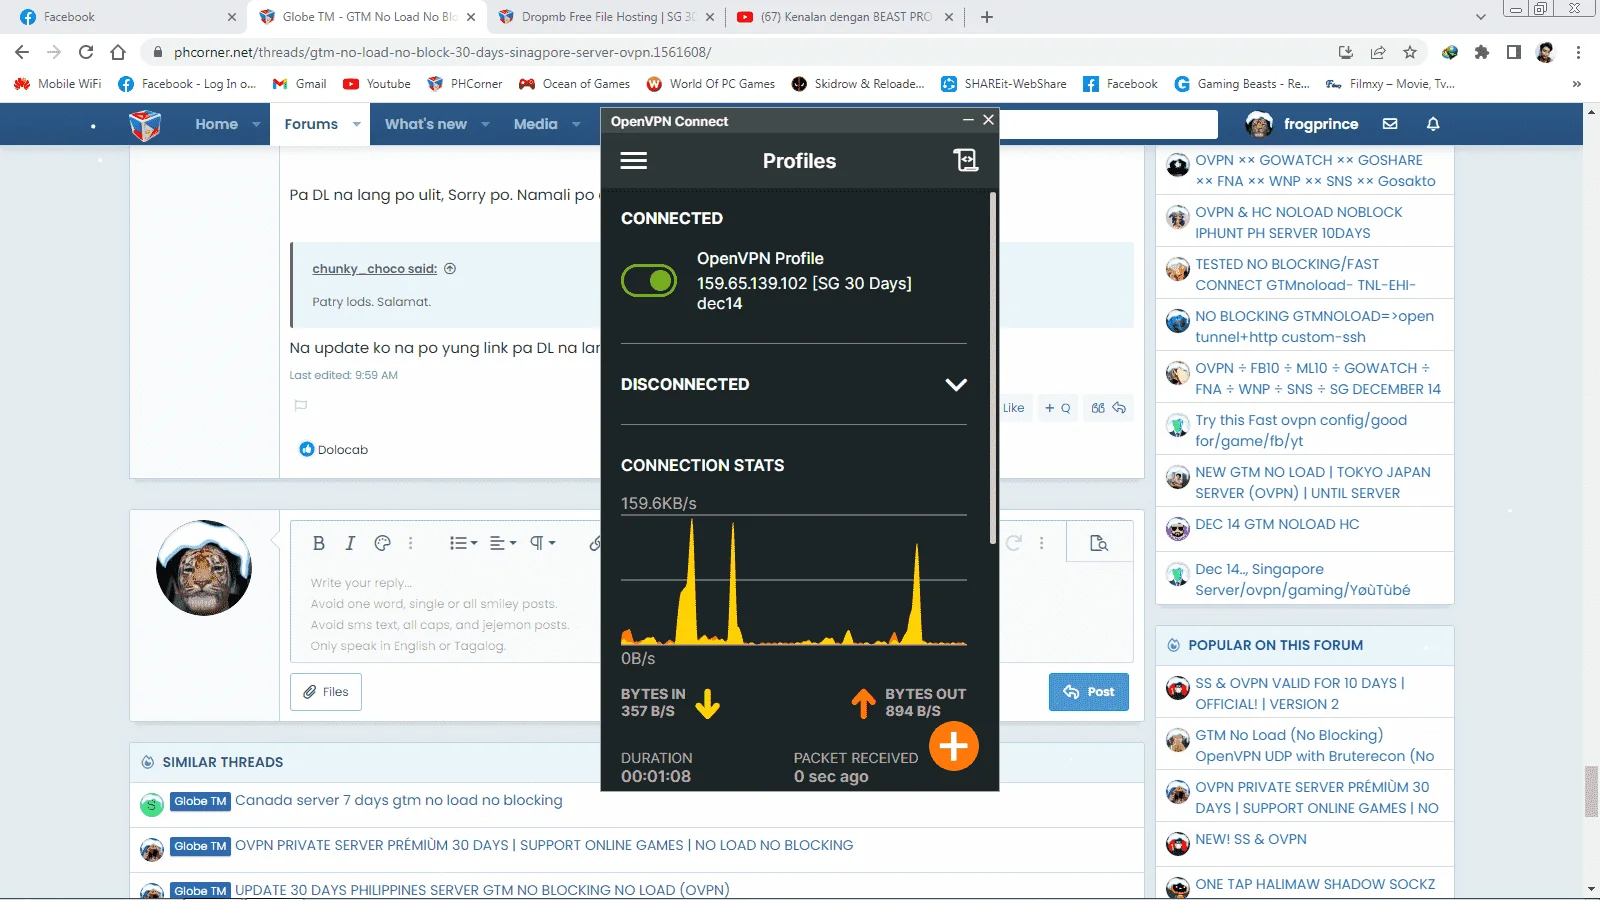The height and width of the screenshot is (900, 1600).
Task: Click the Dolocab reaction user link
Action: click(x=342, y=450)
